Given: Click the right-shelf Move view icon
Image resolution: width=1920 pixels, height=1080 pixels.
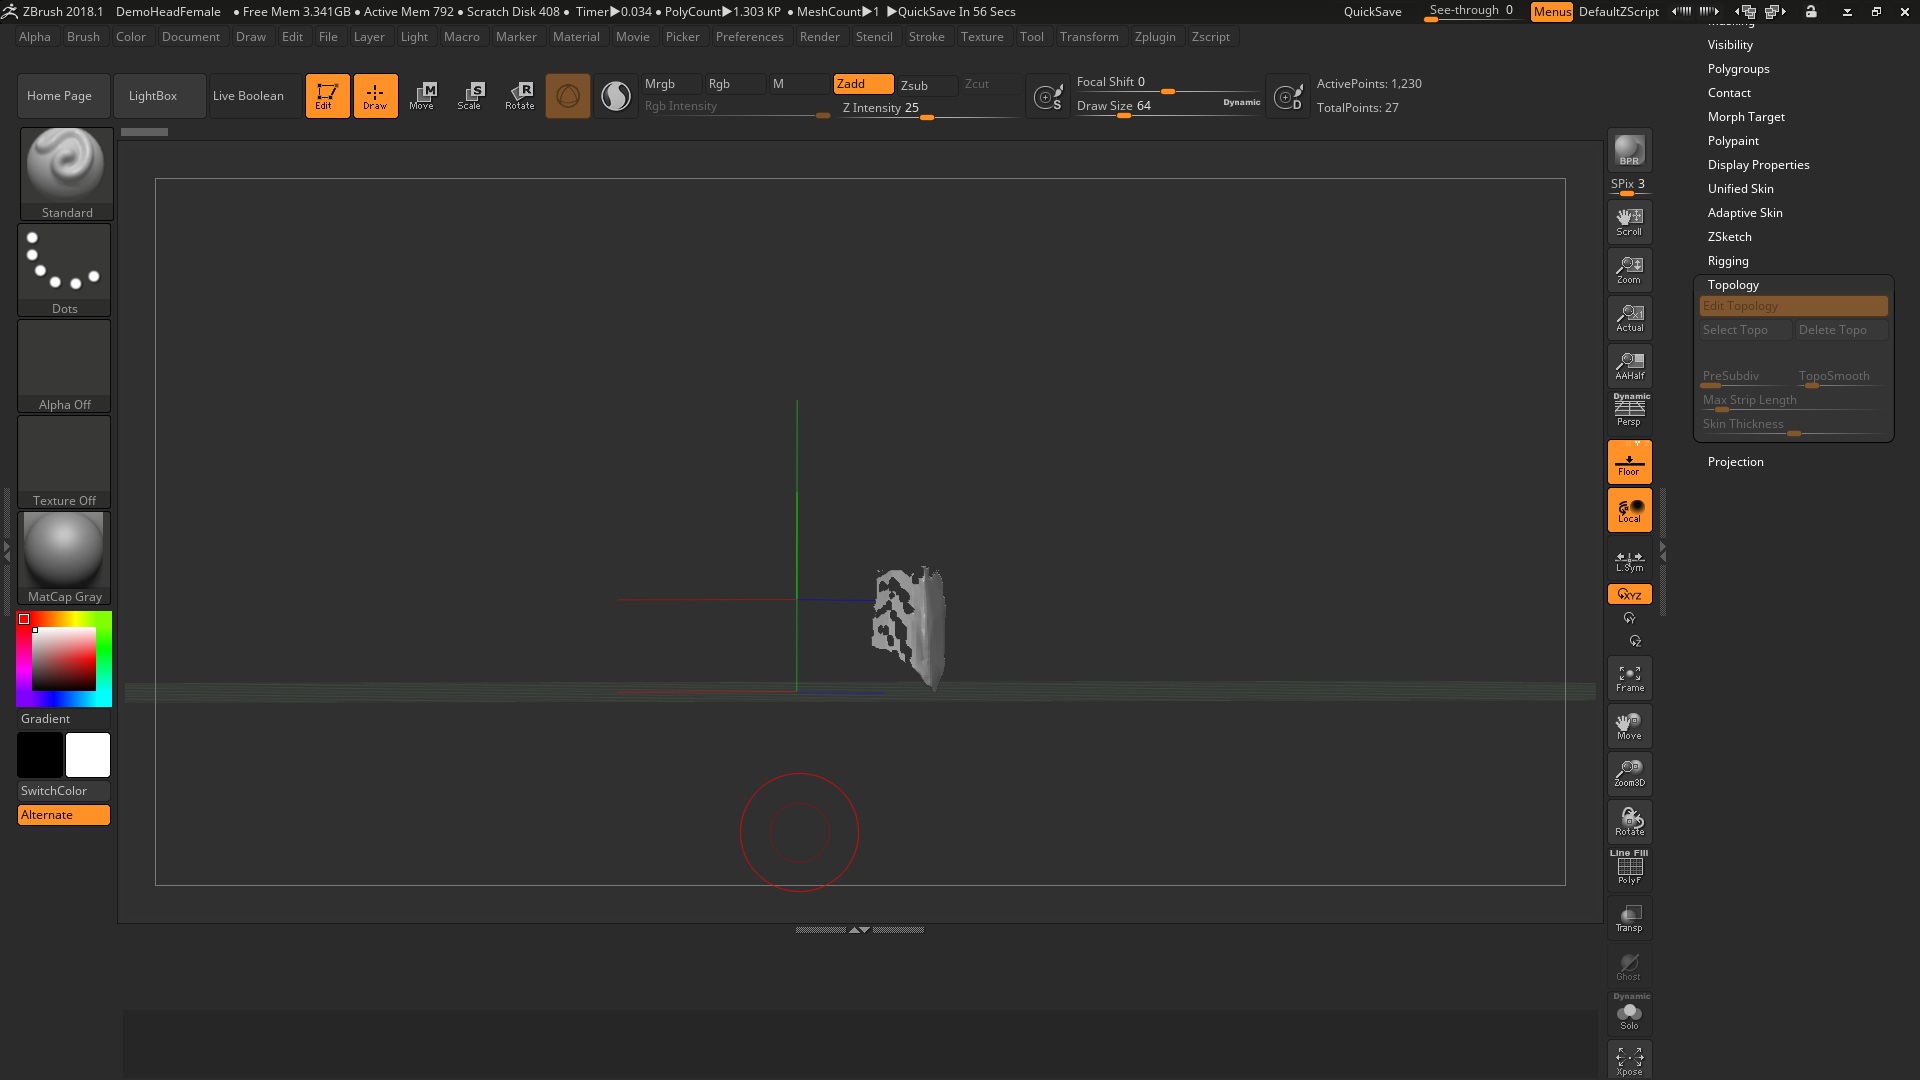Looking at the screenshot, I should coord(1629,726).
